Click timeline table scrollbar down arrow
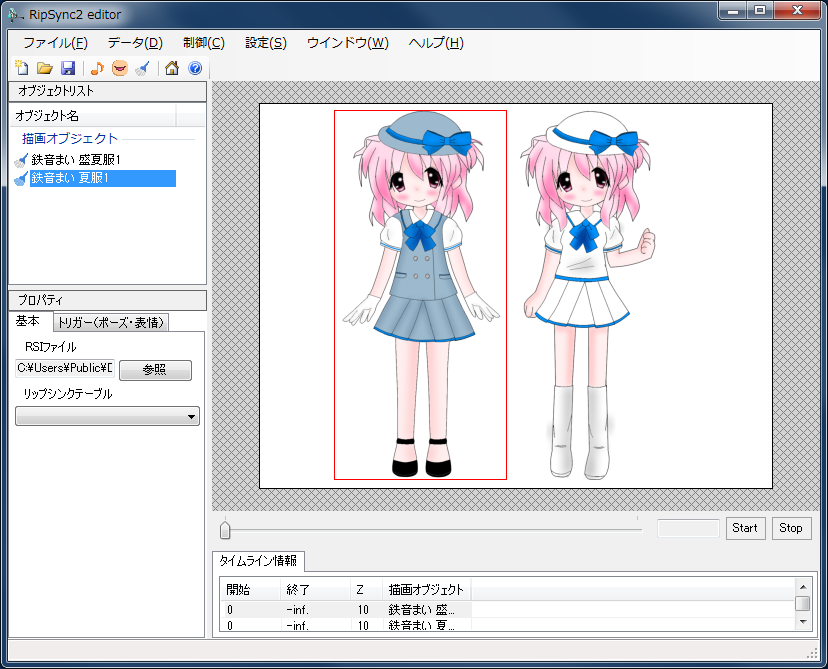Image resolution: width=828 pixels, height=669 pixels. coord(803,622)
